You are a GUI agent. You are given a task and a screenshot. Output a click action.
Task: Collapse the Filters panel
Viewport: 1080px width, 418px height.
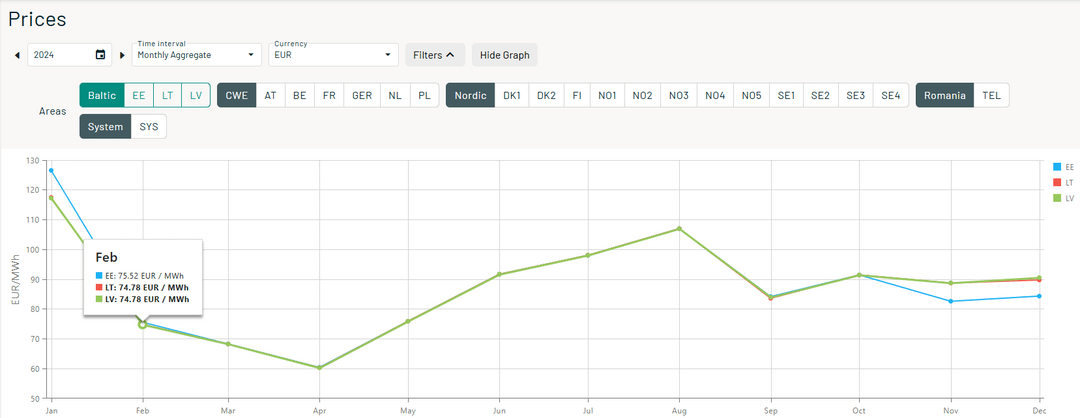[435, 55]
